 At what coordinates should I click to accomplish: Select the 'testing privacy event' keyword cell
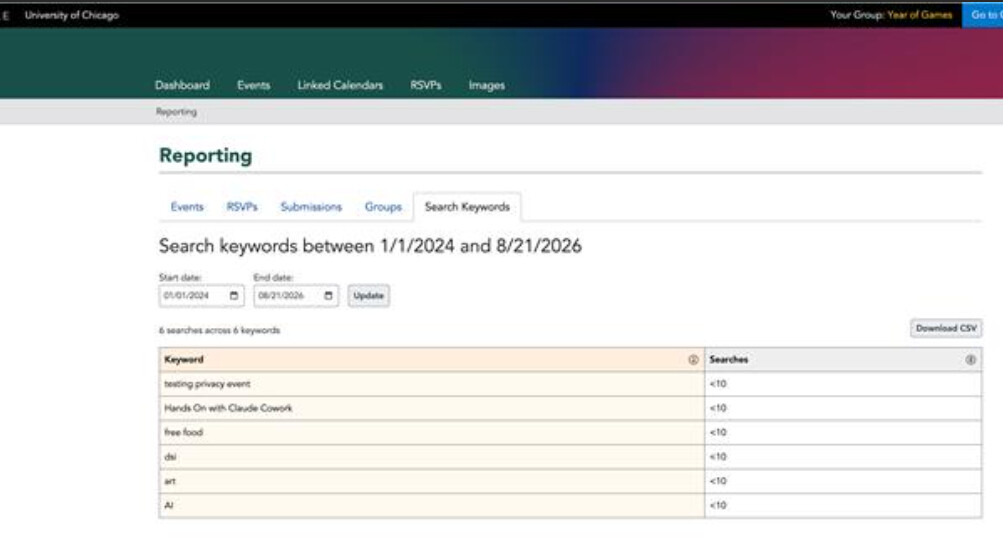click(432, 384)
